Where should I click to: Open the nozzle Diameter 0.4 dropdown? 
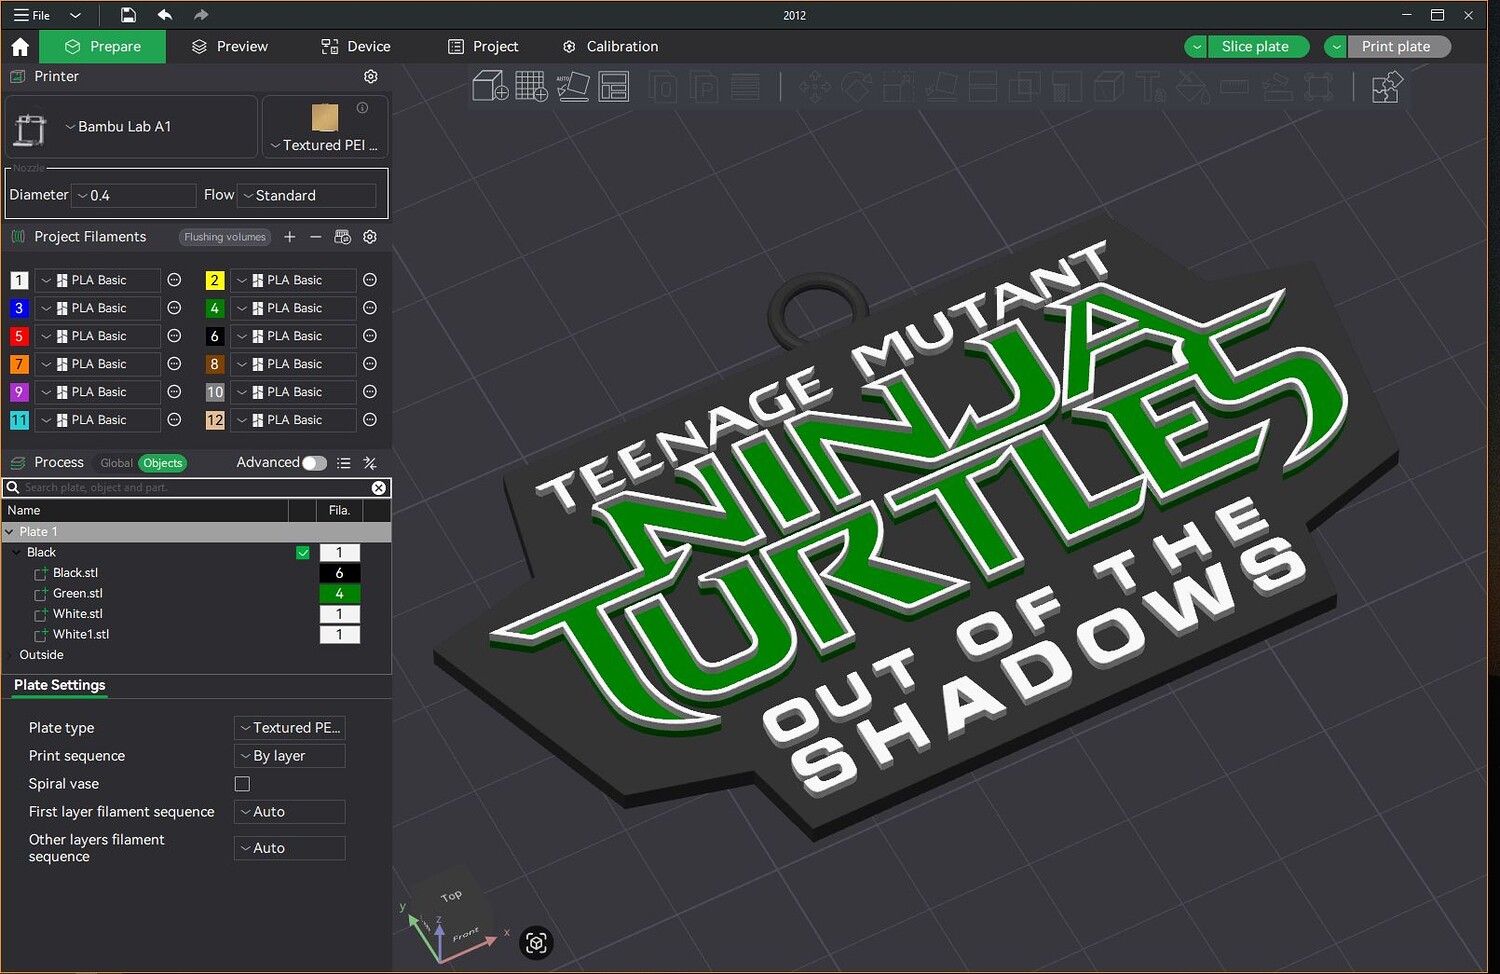[x=134, y=196]
